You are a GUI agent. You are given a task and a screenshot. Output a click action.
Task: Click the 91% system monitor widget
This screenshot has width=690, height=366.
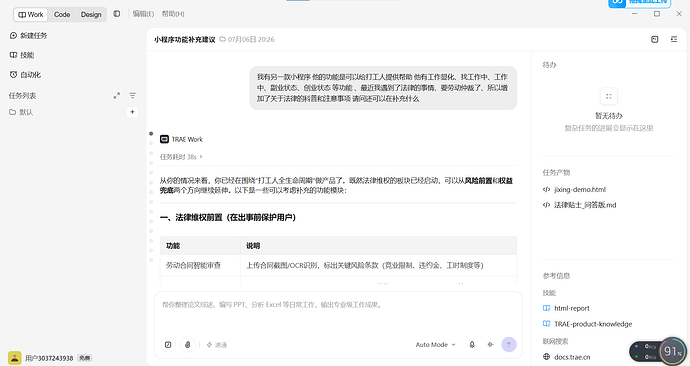[x=672, y=351]
